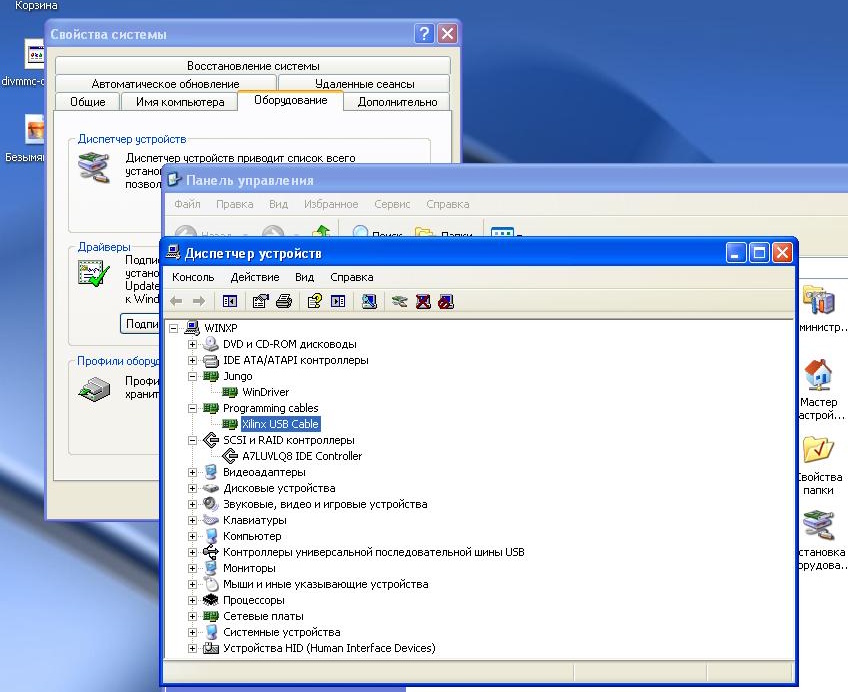Switch to the Восстановление системы tab
This screenshot has height=692, width=848.
point(253,66)
